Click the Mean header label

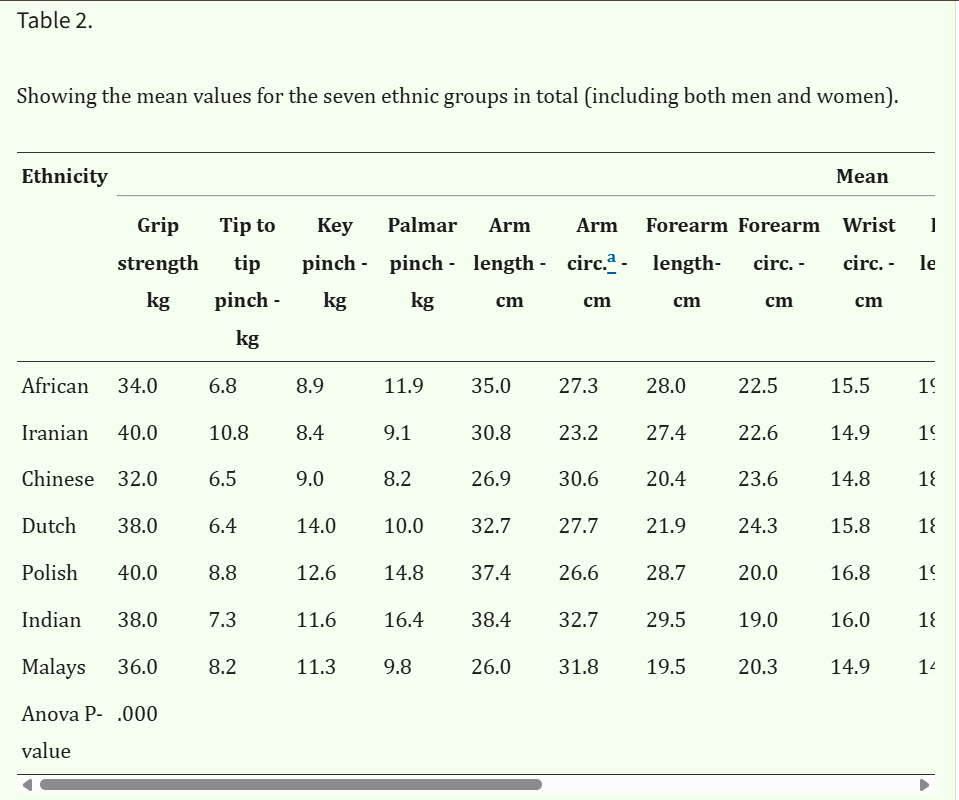(x=862, y=176)
